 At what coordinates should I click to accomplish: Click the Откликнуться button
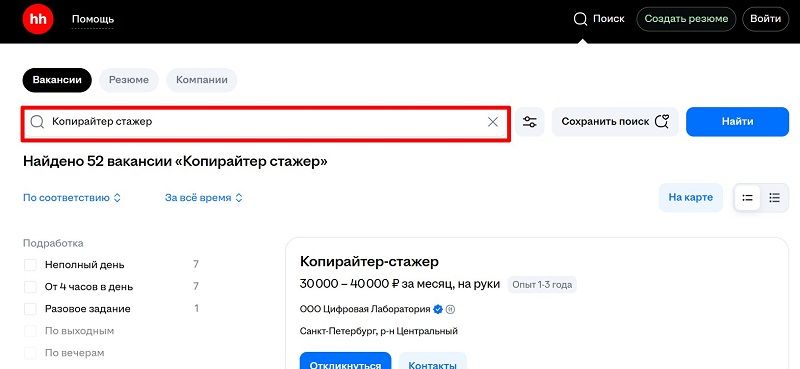[345, 360]
